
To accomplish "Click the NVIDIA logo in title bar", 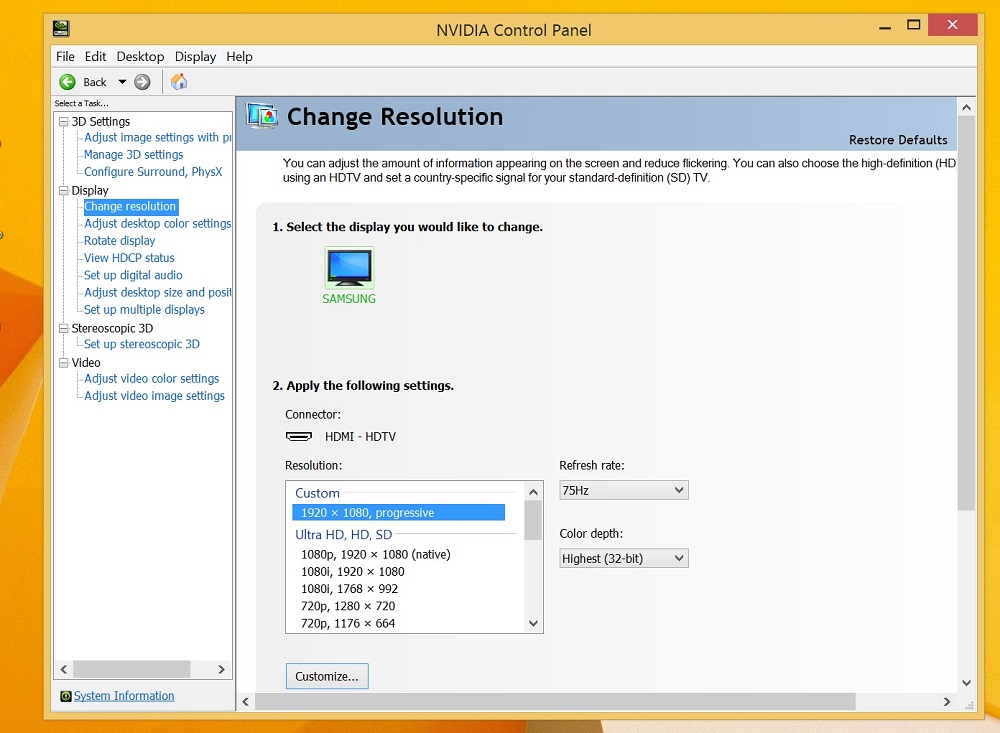I will point(62,28).
